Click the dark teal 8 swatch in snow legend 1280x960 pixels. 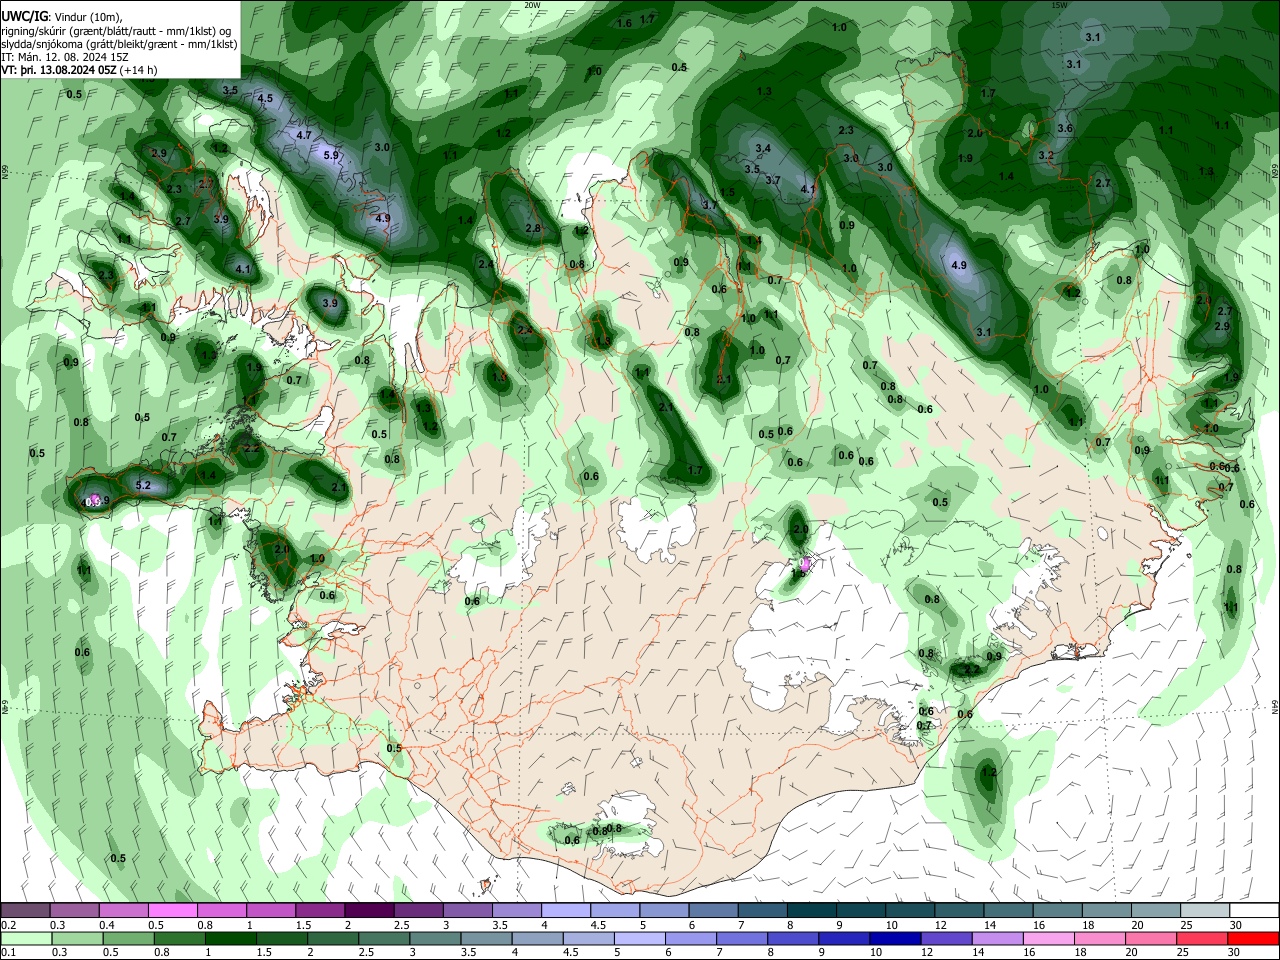[x=813, y=911]
